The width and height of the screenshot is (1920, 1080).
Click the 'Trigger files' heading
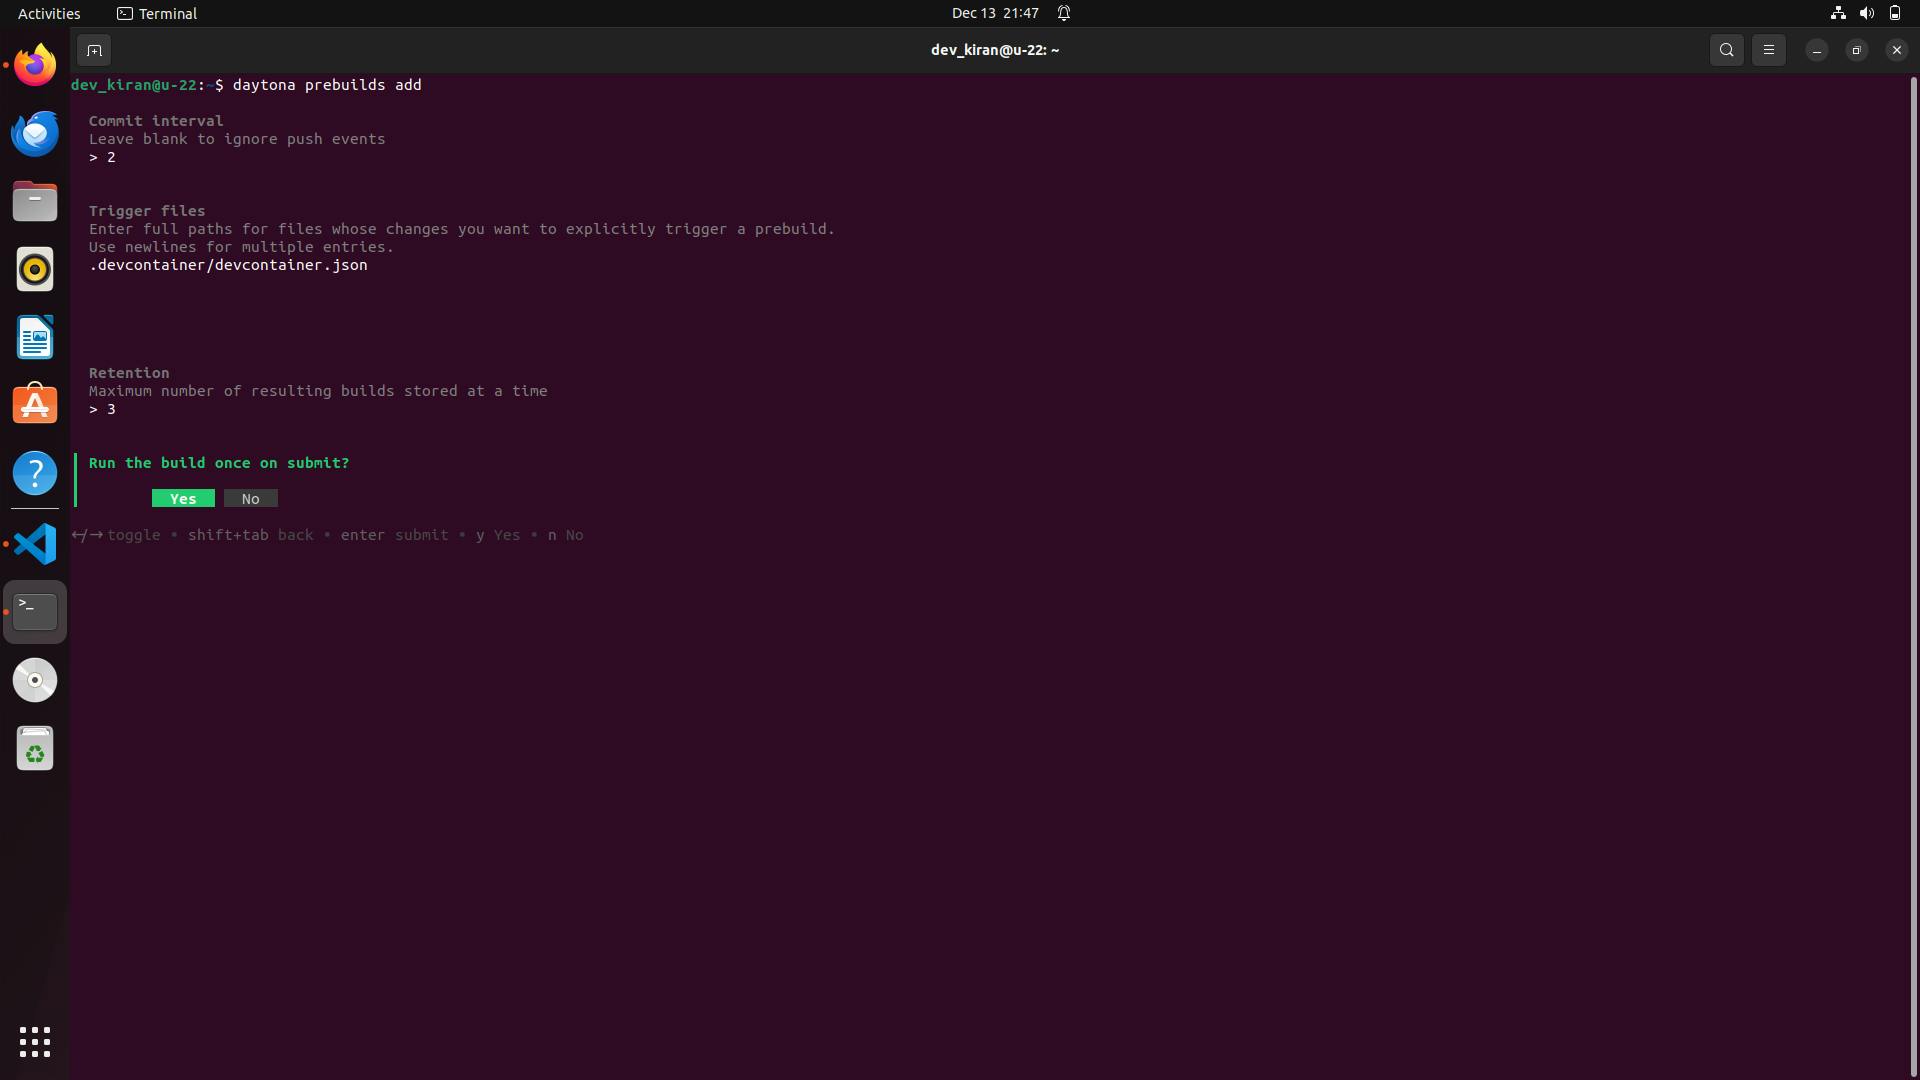[147, 211]
